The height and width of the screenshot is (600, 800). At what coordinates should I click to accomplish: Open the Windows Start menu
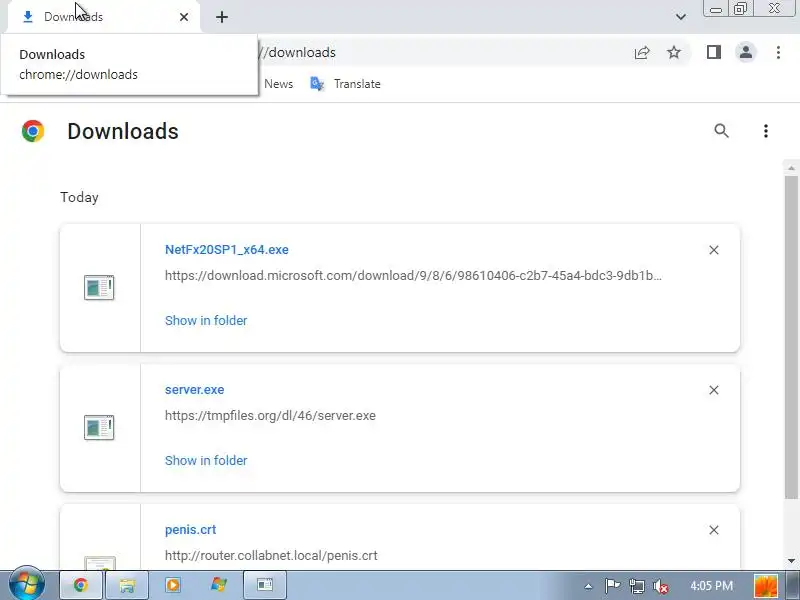(27, 584)
